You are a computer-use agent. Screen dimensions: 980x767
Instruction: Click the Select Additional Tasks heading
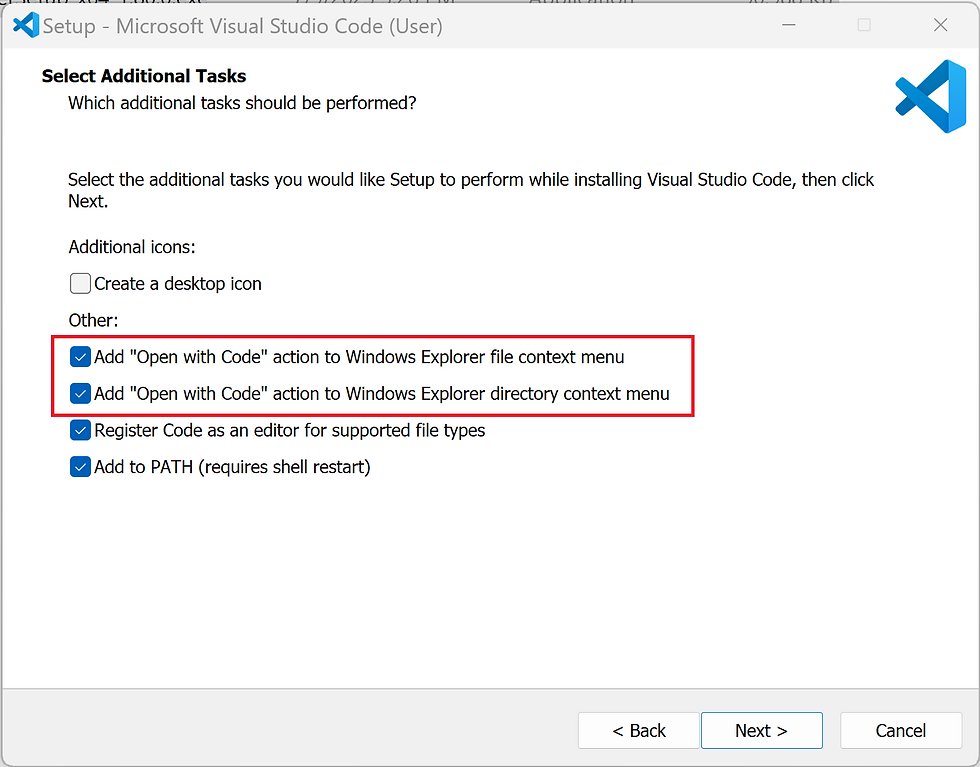tap(144, 76)
